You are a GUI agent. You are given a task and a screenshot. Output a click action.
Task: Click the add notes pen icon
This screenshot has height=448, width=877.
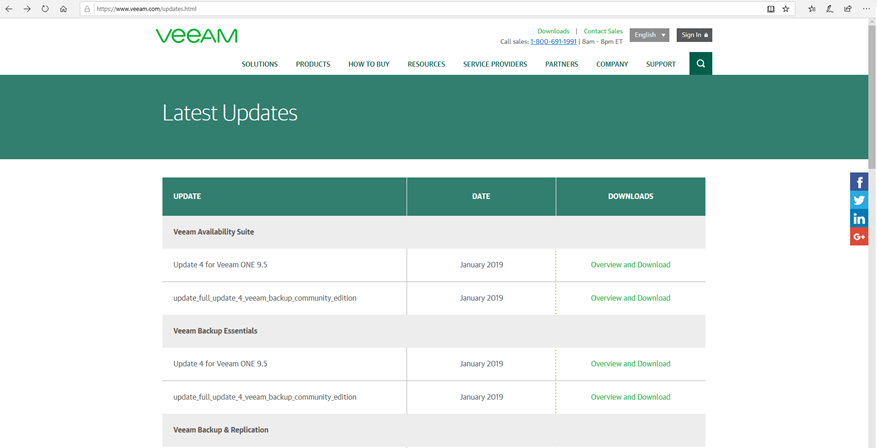830,9
